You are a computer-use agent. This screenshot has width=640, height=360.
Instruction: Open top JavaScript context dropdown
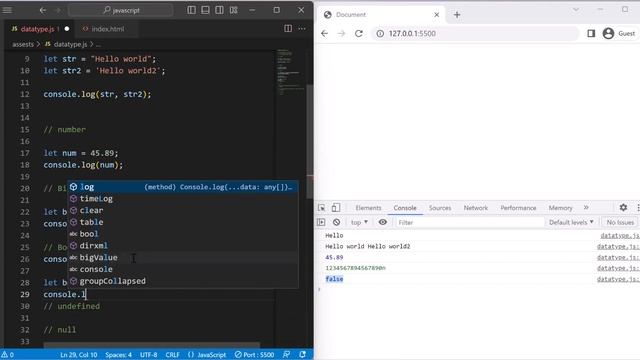coord(359,222)
